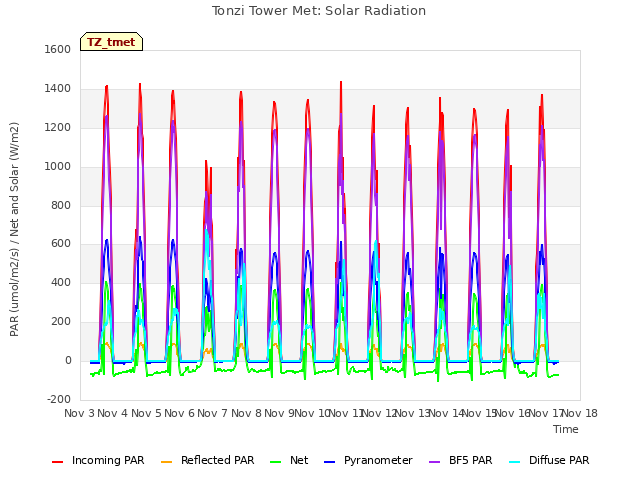Viewport: 640px width, 480px height.
Task: Click the 800 y-axis tick label
Action: pos(61,205)
